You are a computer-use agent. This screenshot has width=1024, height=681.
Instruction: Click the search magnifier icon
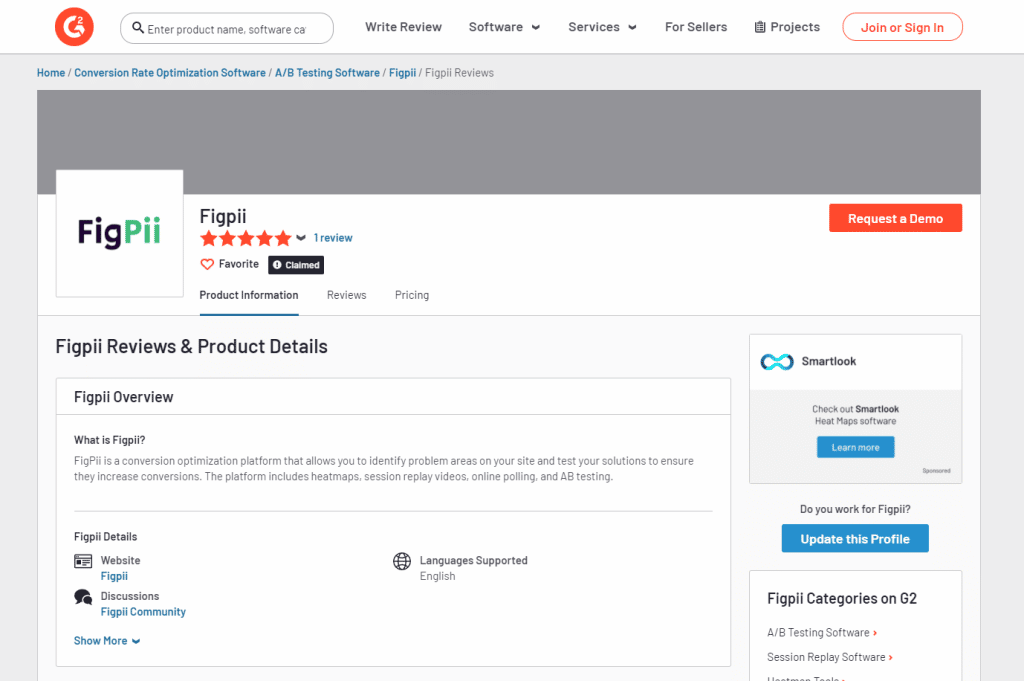coord(137,29)
